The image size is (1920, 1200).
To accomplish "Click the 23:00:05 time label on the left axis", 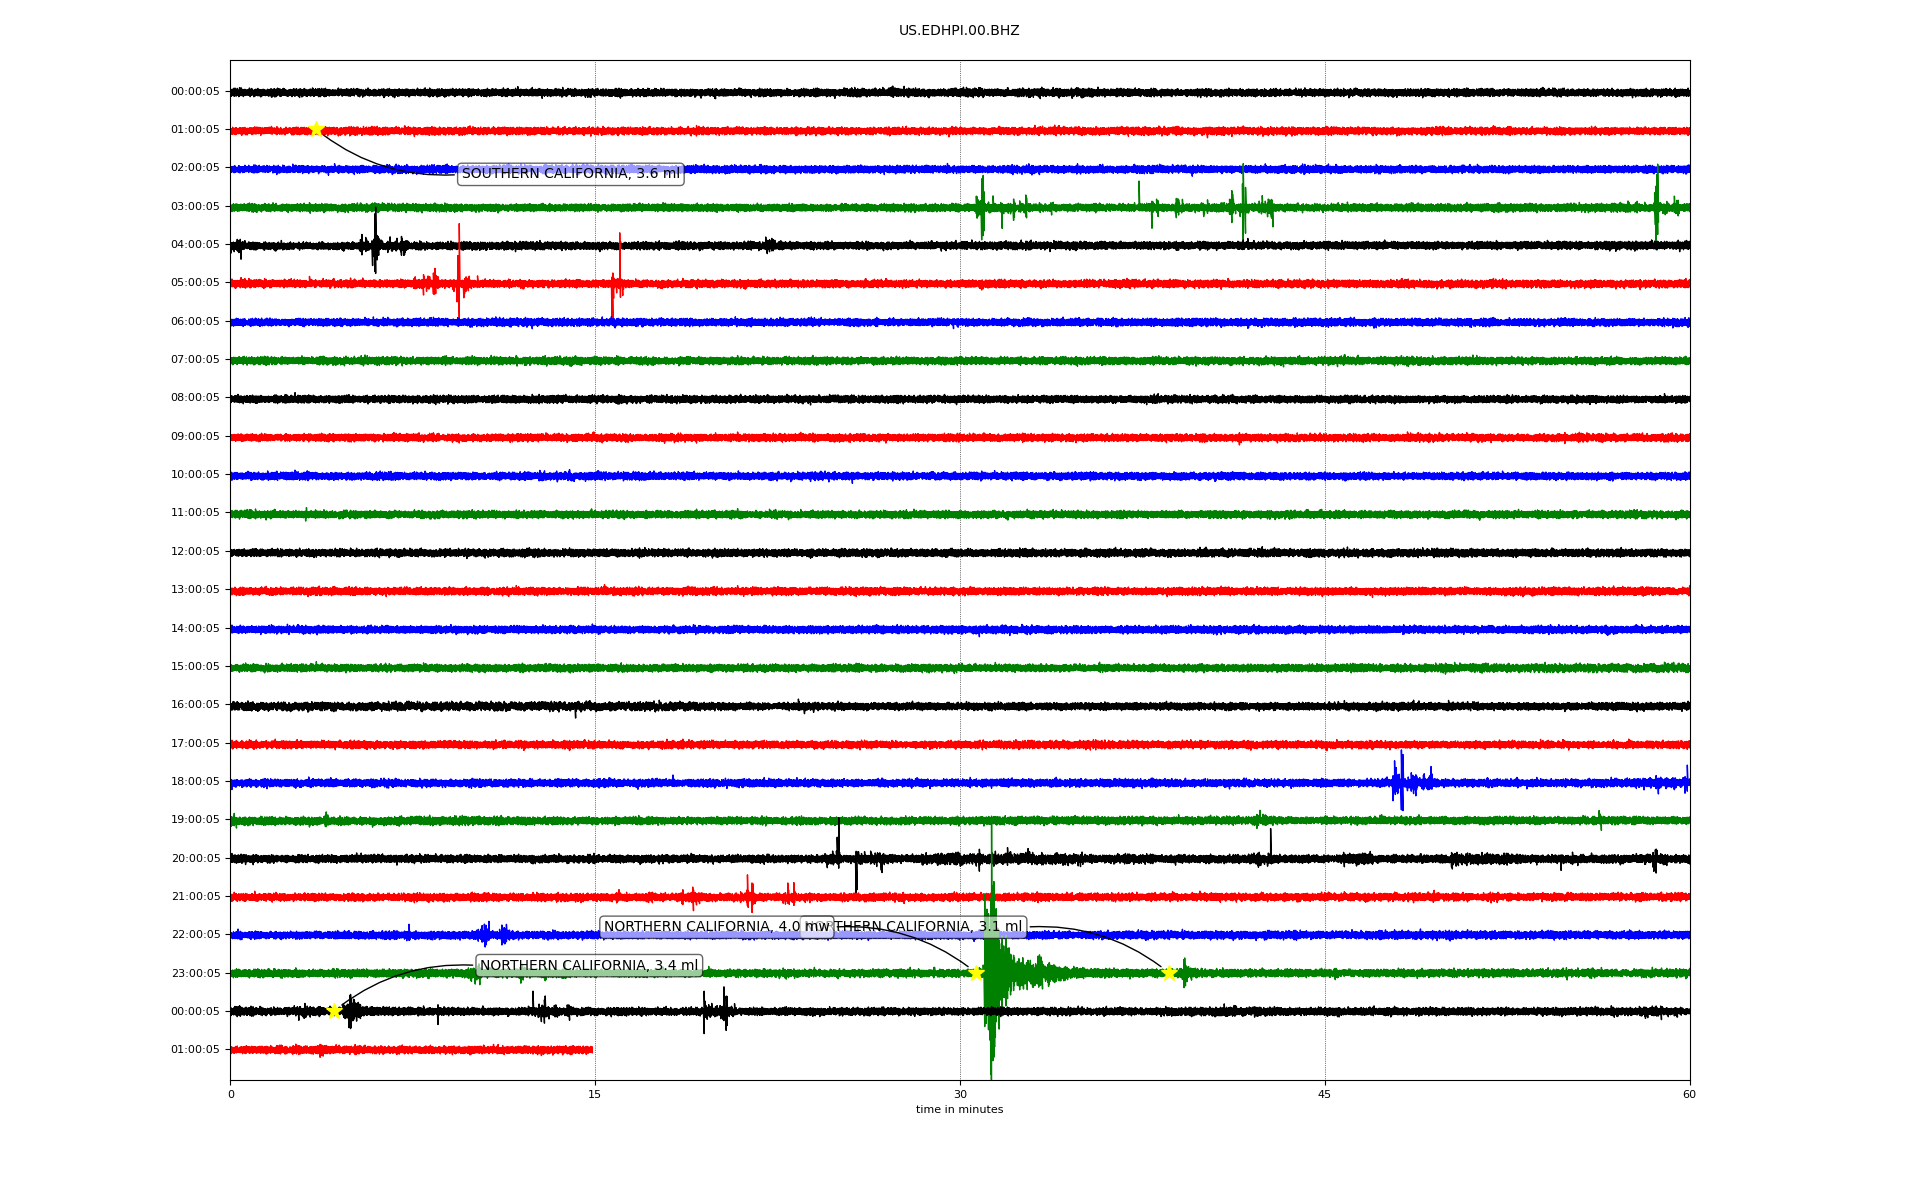I will [195, 973].
